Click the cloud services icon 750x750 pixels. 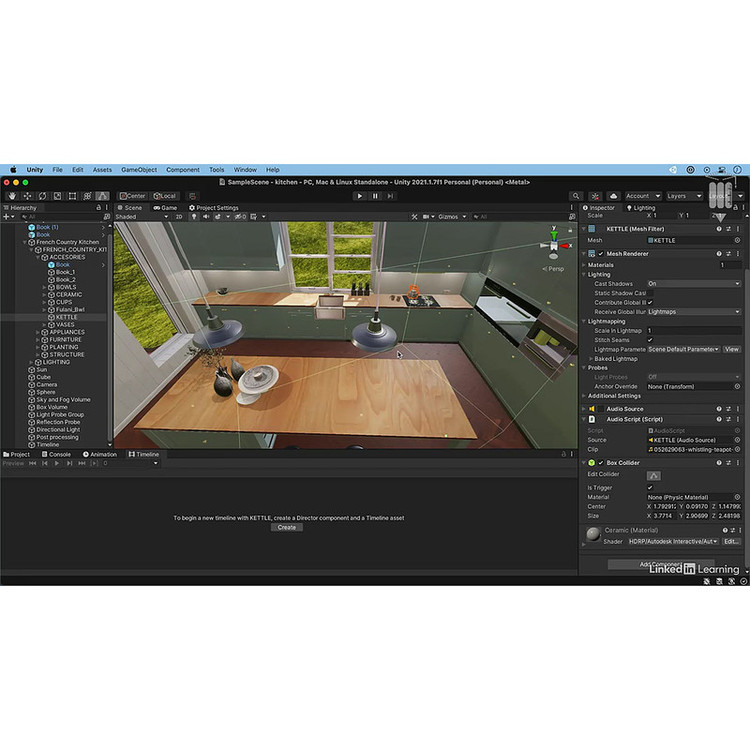613,196
